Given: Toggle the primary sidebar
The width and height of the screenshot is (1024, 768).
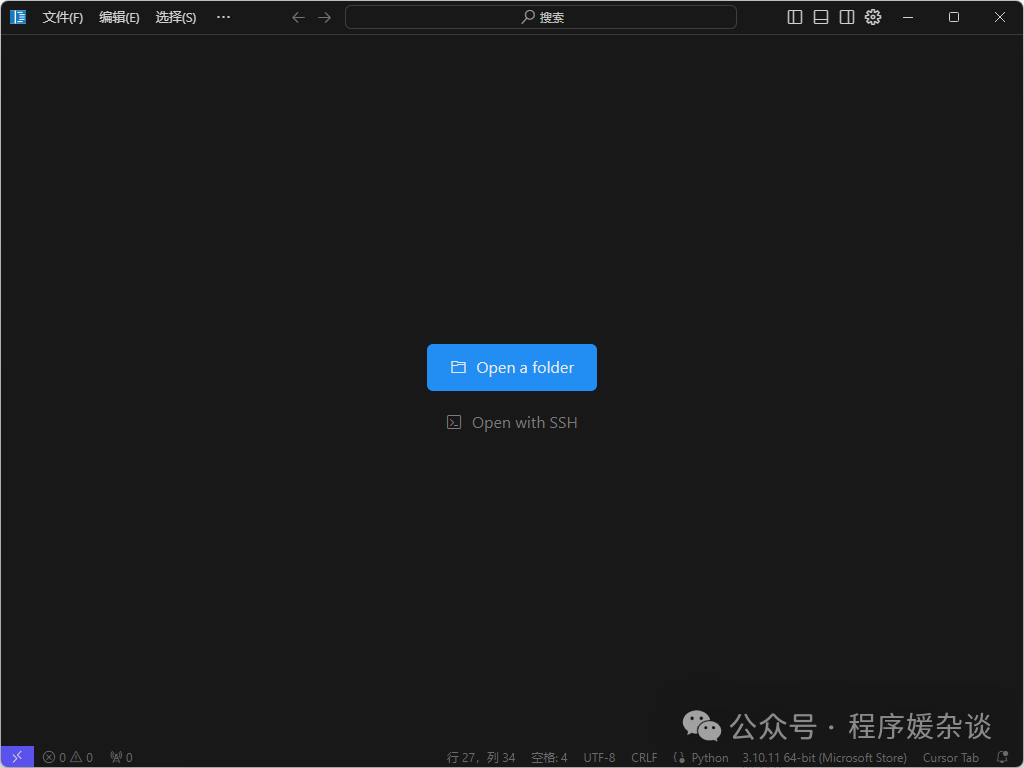Looking at the screenshot, I should point(794,17).
